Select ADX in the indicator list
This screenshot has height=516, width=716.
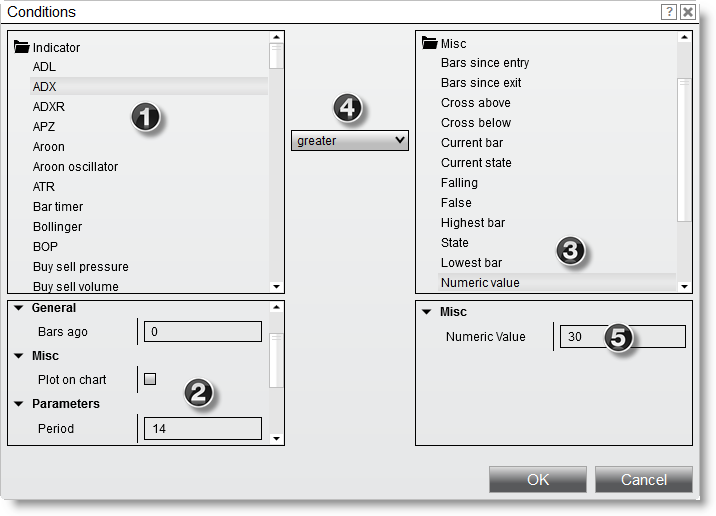44,87
